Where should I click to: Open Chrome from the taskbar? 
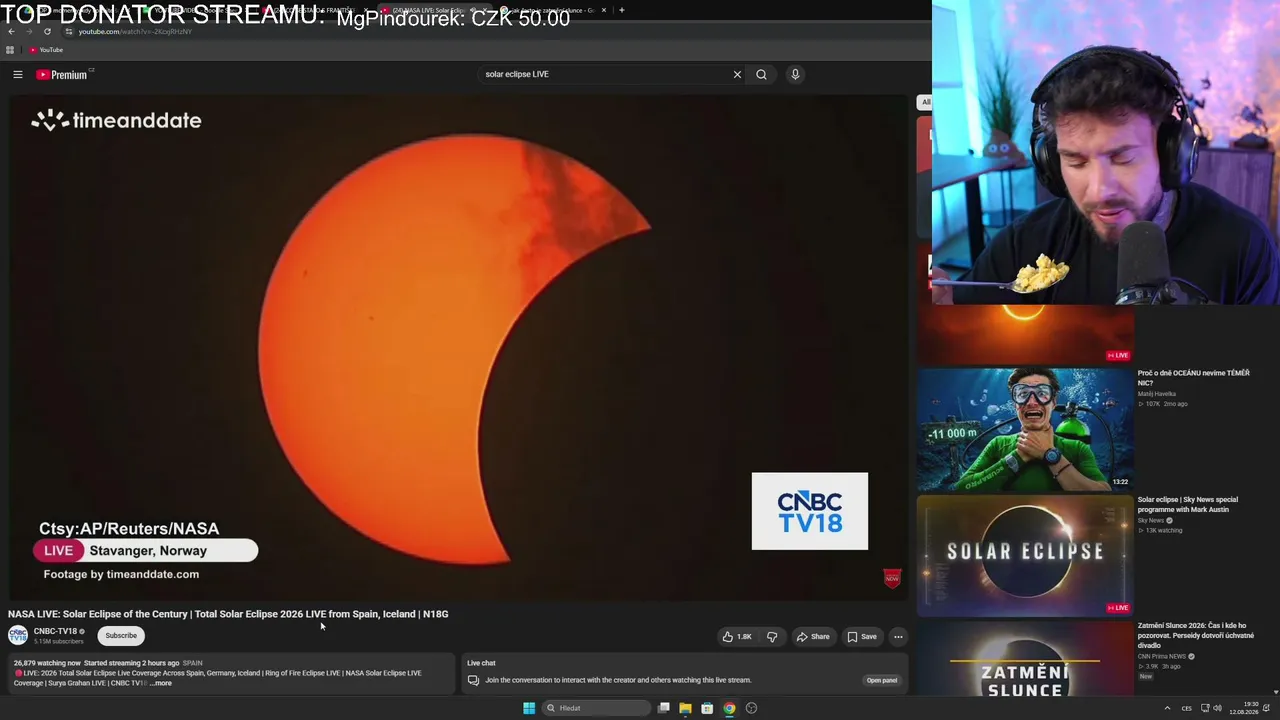729,708
